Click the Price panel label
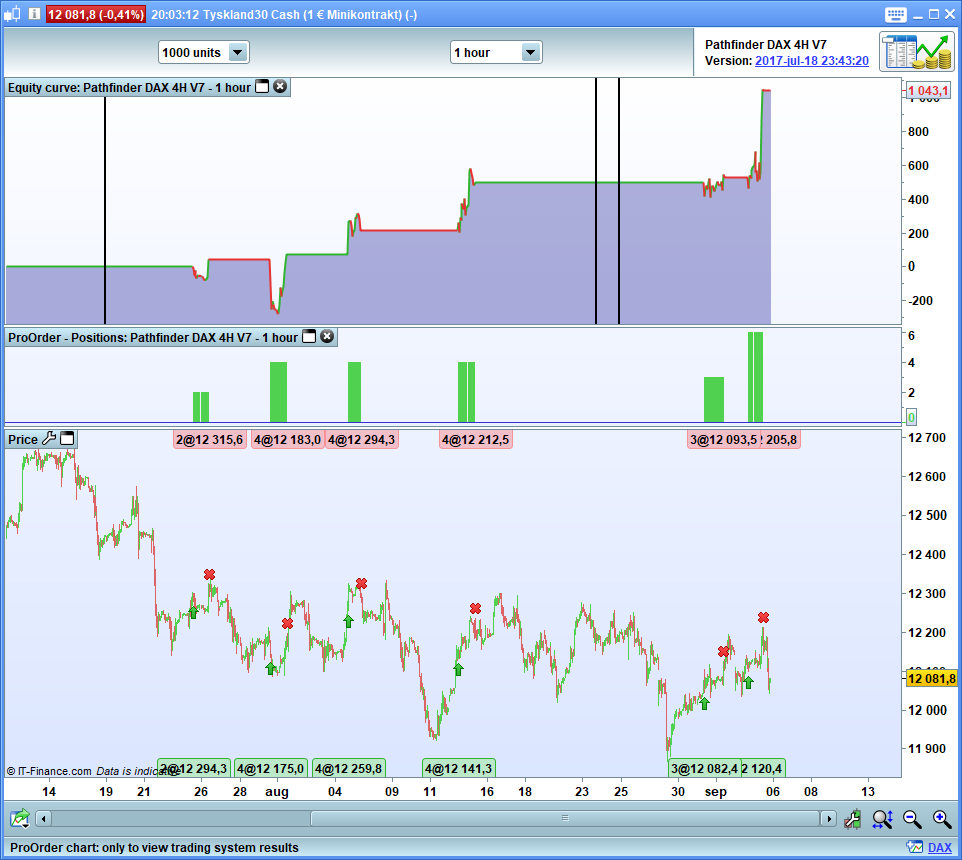Screen dimensions: 962x860 23,439
